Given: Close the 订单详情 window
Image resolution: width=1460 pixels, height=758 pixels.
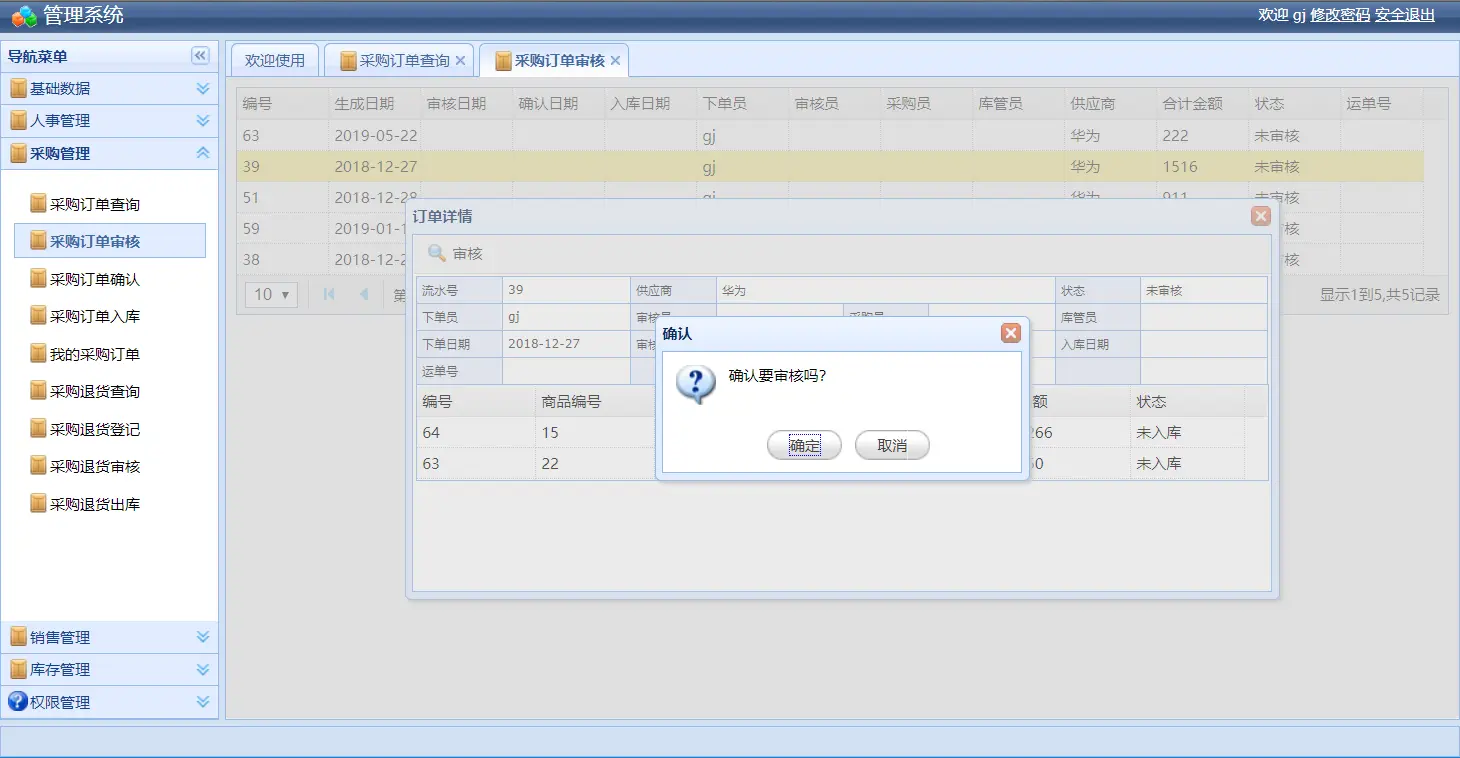Looking at the screenshot, I should (x=1261, y=216).
